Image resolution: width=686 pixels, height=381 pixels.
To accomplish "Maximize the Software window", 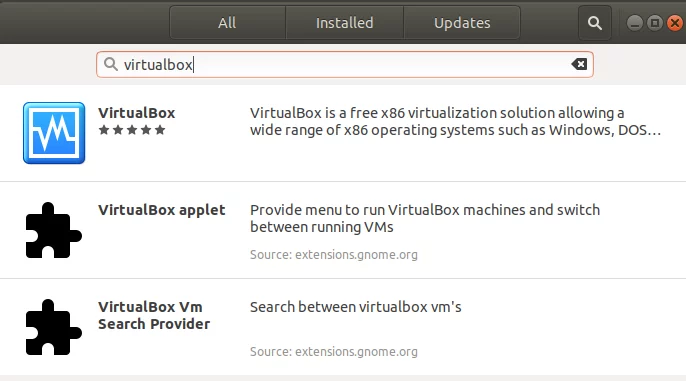I will point(654,23).
